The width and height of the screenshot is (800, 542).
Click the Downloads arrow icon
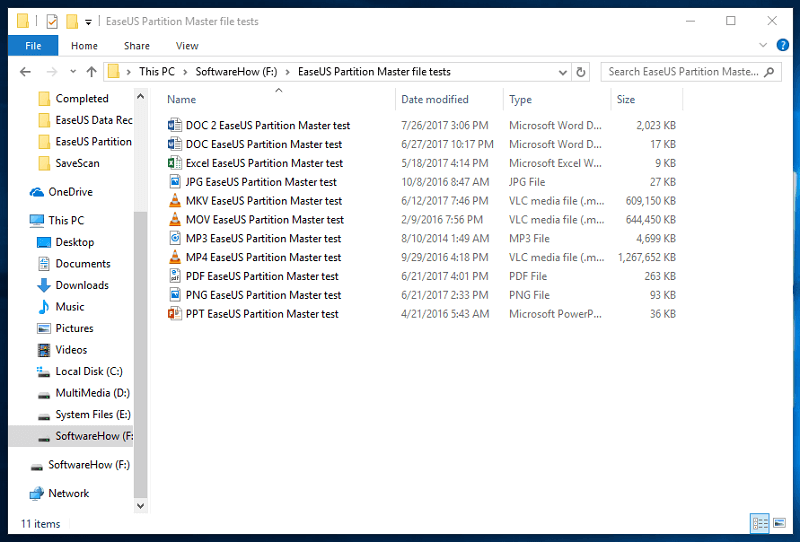click(x=44, y=285)
